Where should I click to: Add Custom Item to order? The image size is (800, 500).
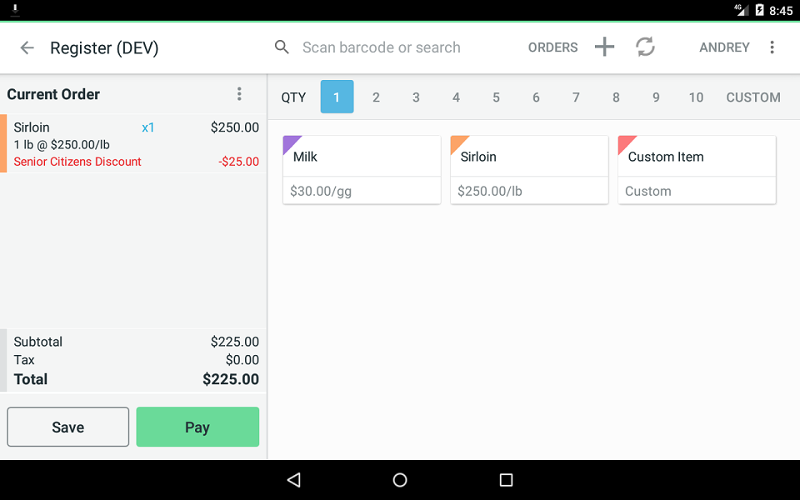[x=697, y=170]
